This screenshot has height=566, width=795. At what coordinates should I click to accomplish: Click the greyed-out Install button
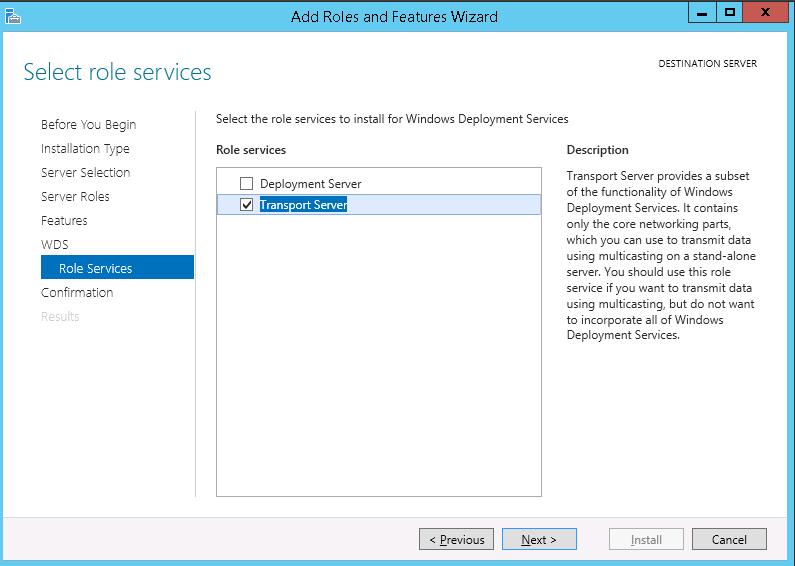646,539
